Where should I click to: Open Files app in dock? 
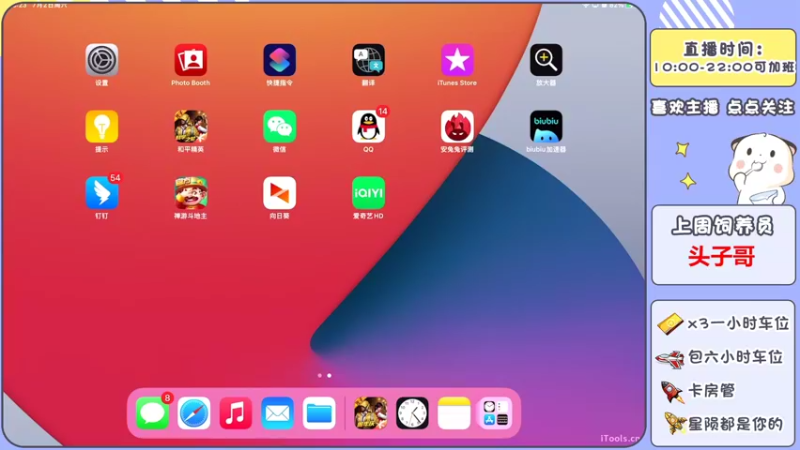pos(319,413)
